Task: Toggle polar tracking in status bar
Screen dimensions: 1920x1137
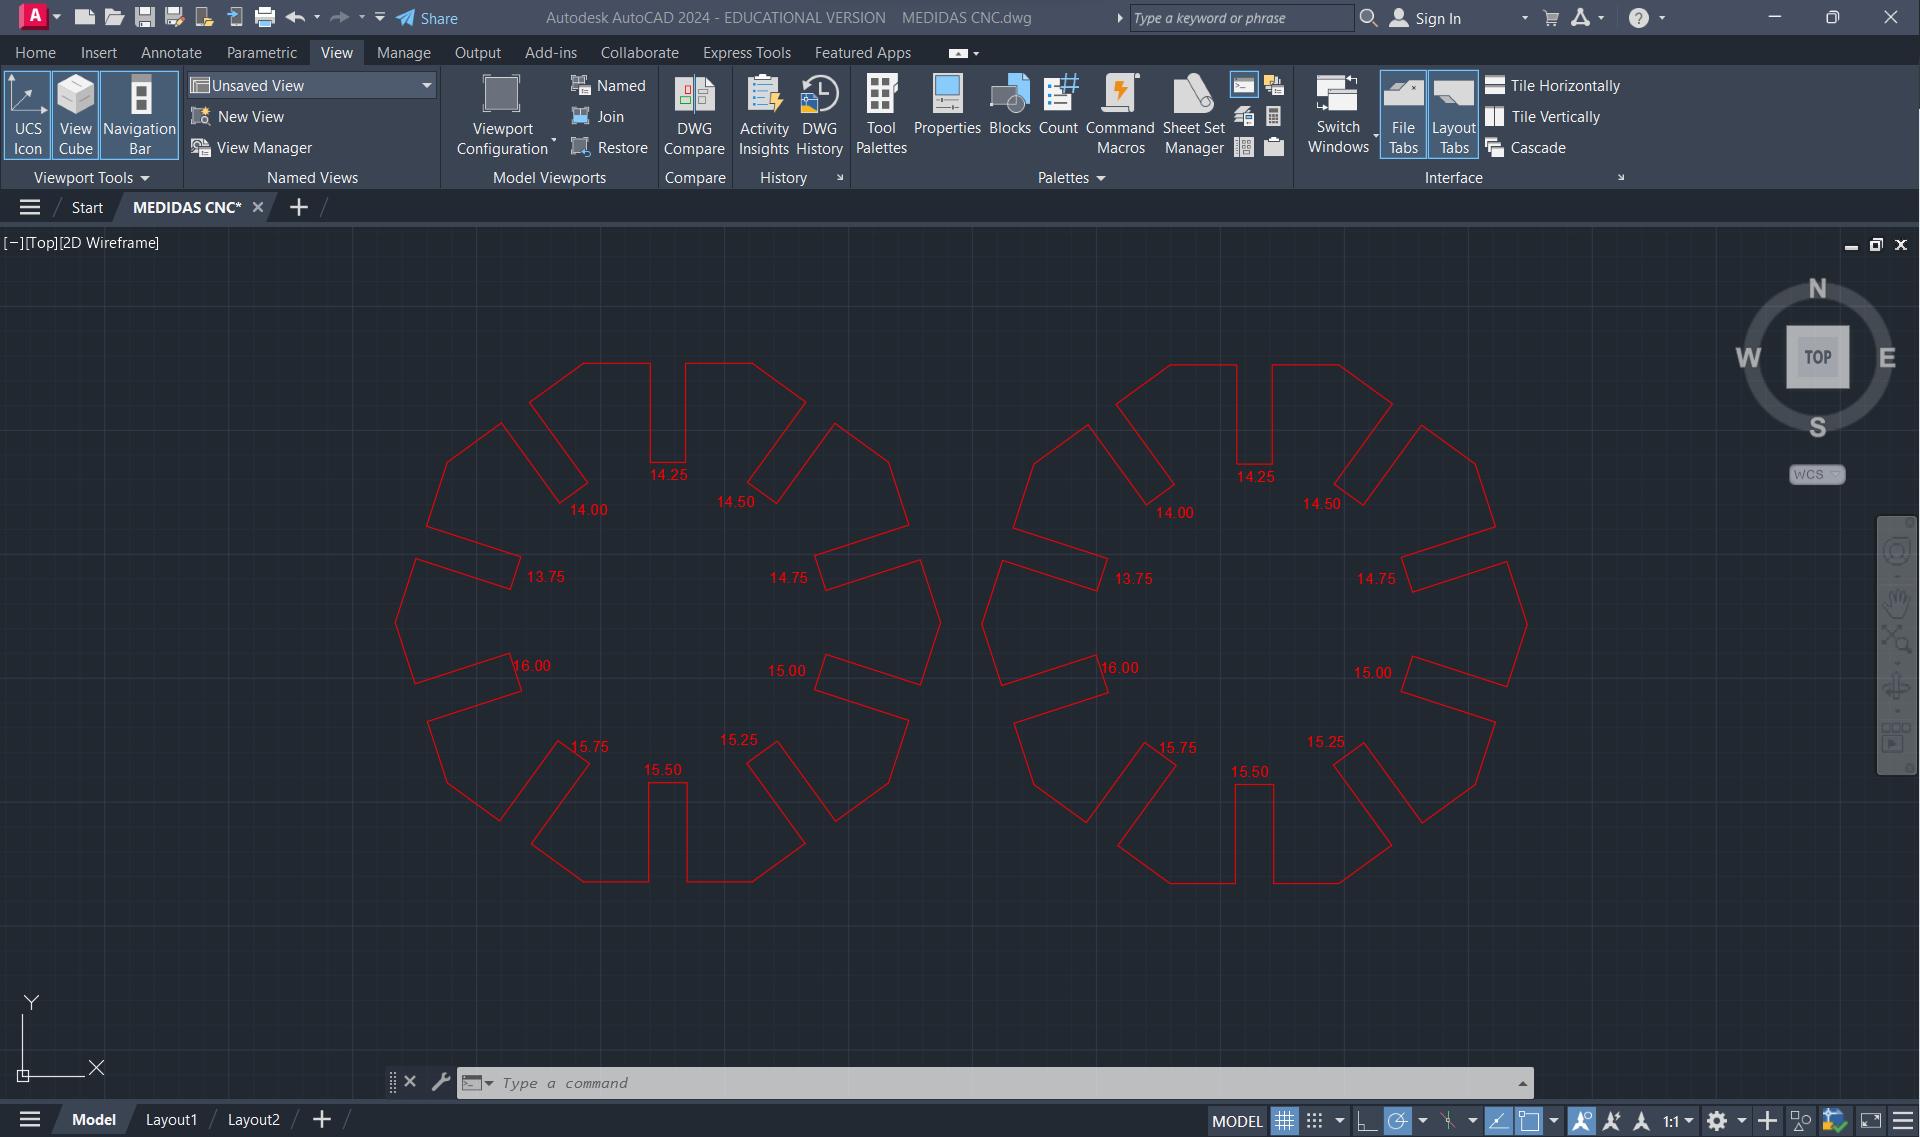Action: point(1398,1121)
